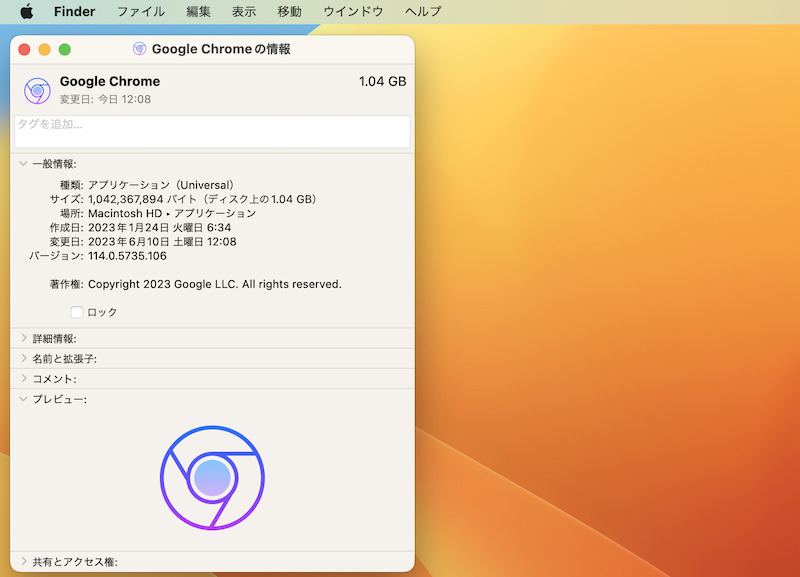Expand the 名前と拡張子 section
Image resolution: width=800 pixels, height=577 pixels.
point(23,359)
